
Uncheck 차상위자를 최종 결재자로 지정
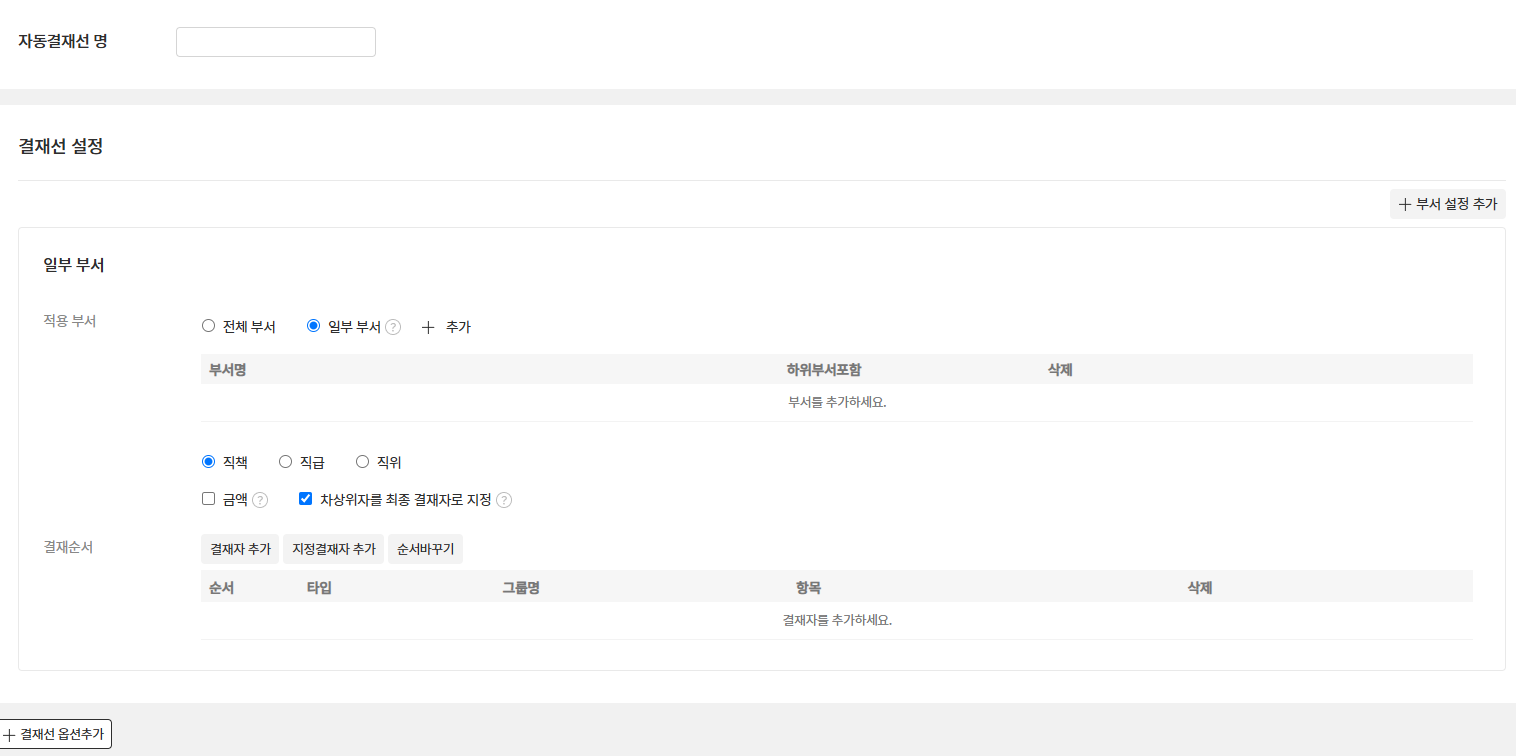[306, 499]
